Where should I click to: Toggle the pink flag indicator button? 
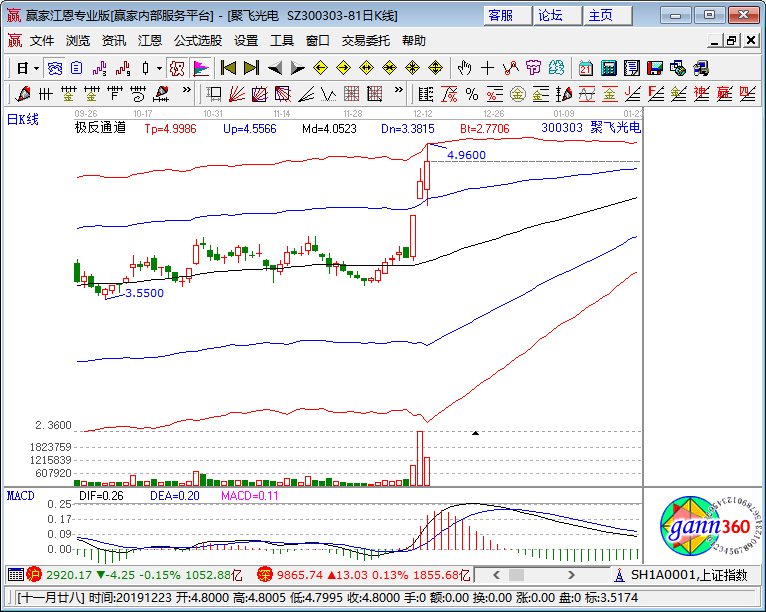click(x=201, y=68)
